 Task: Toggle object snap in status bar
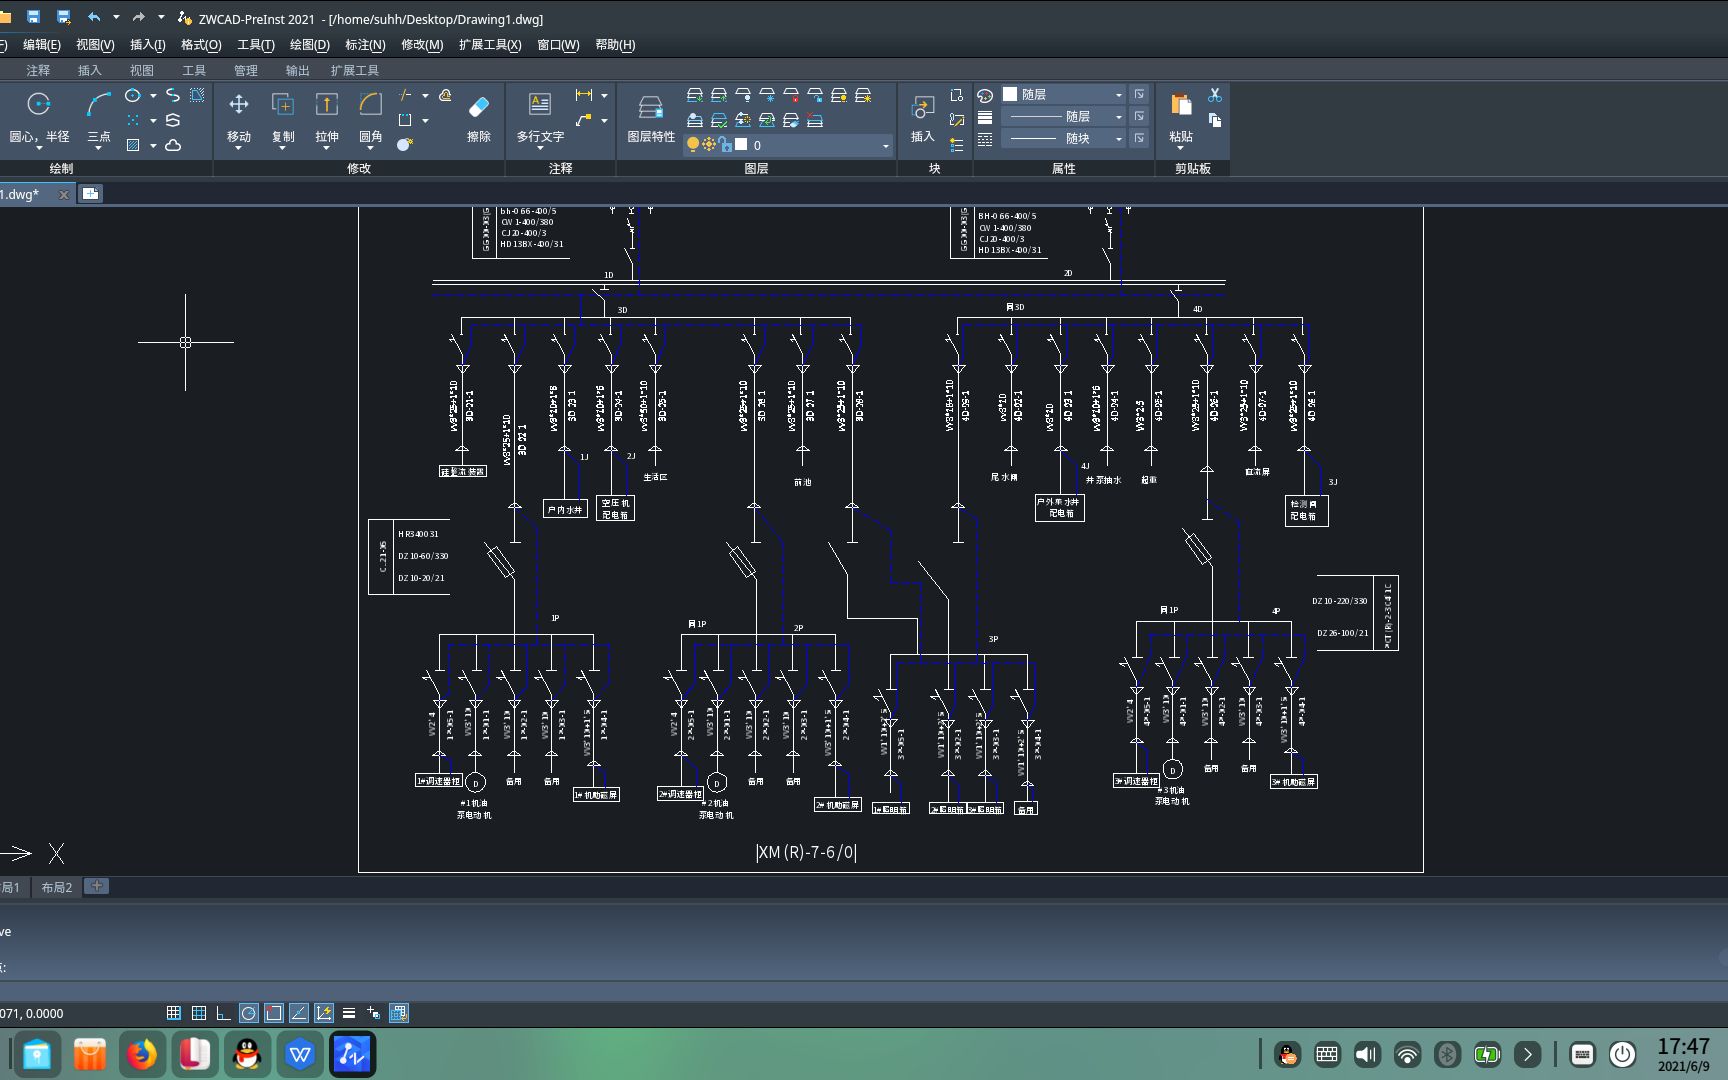point(274,1013)
